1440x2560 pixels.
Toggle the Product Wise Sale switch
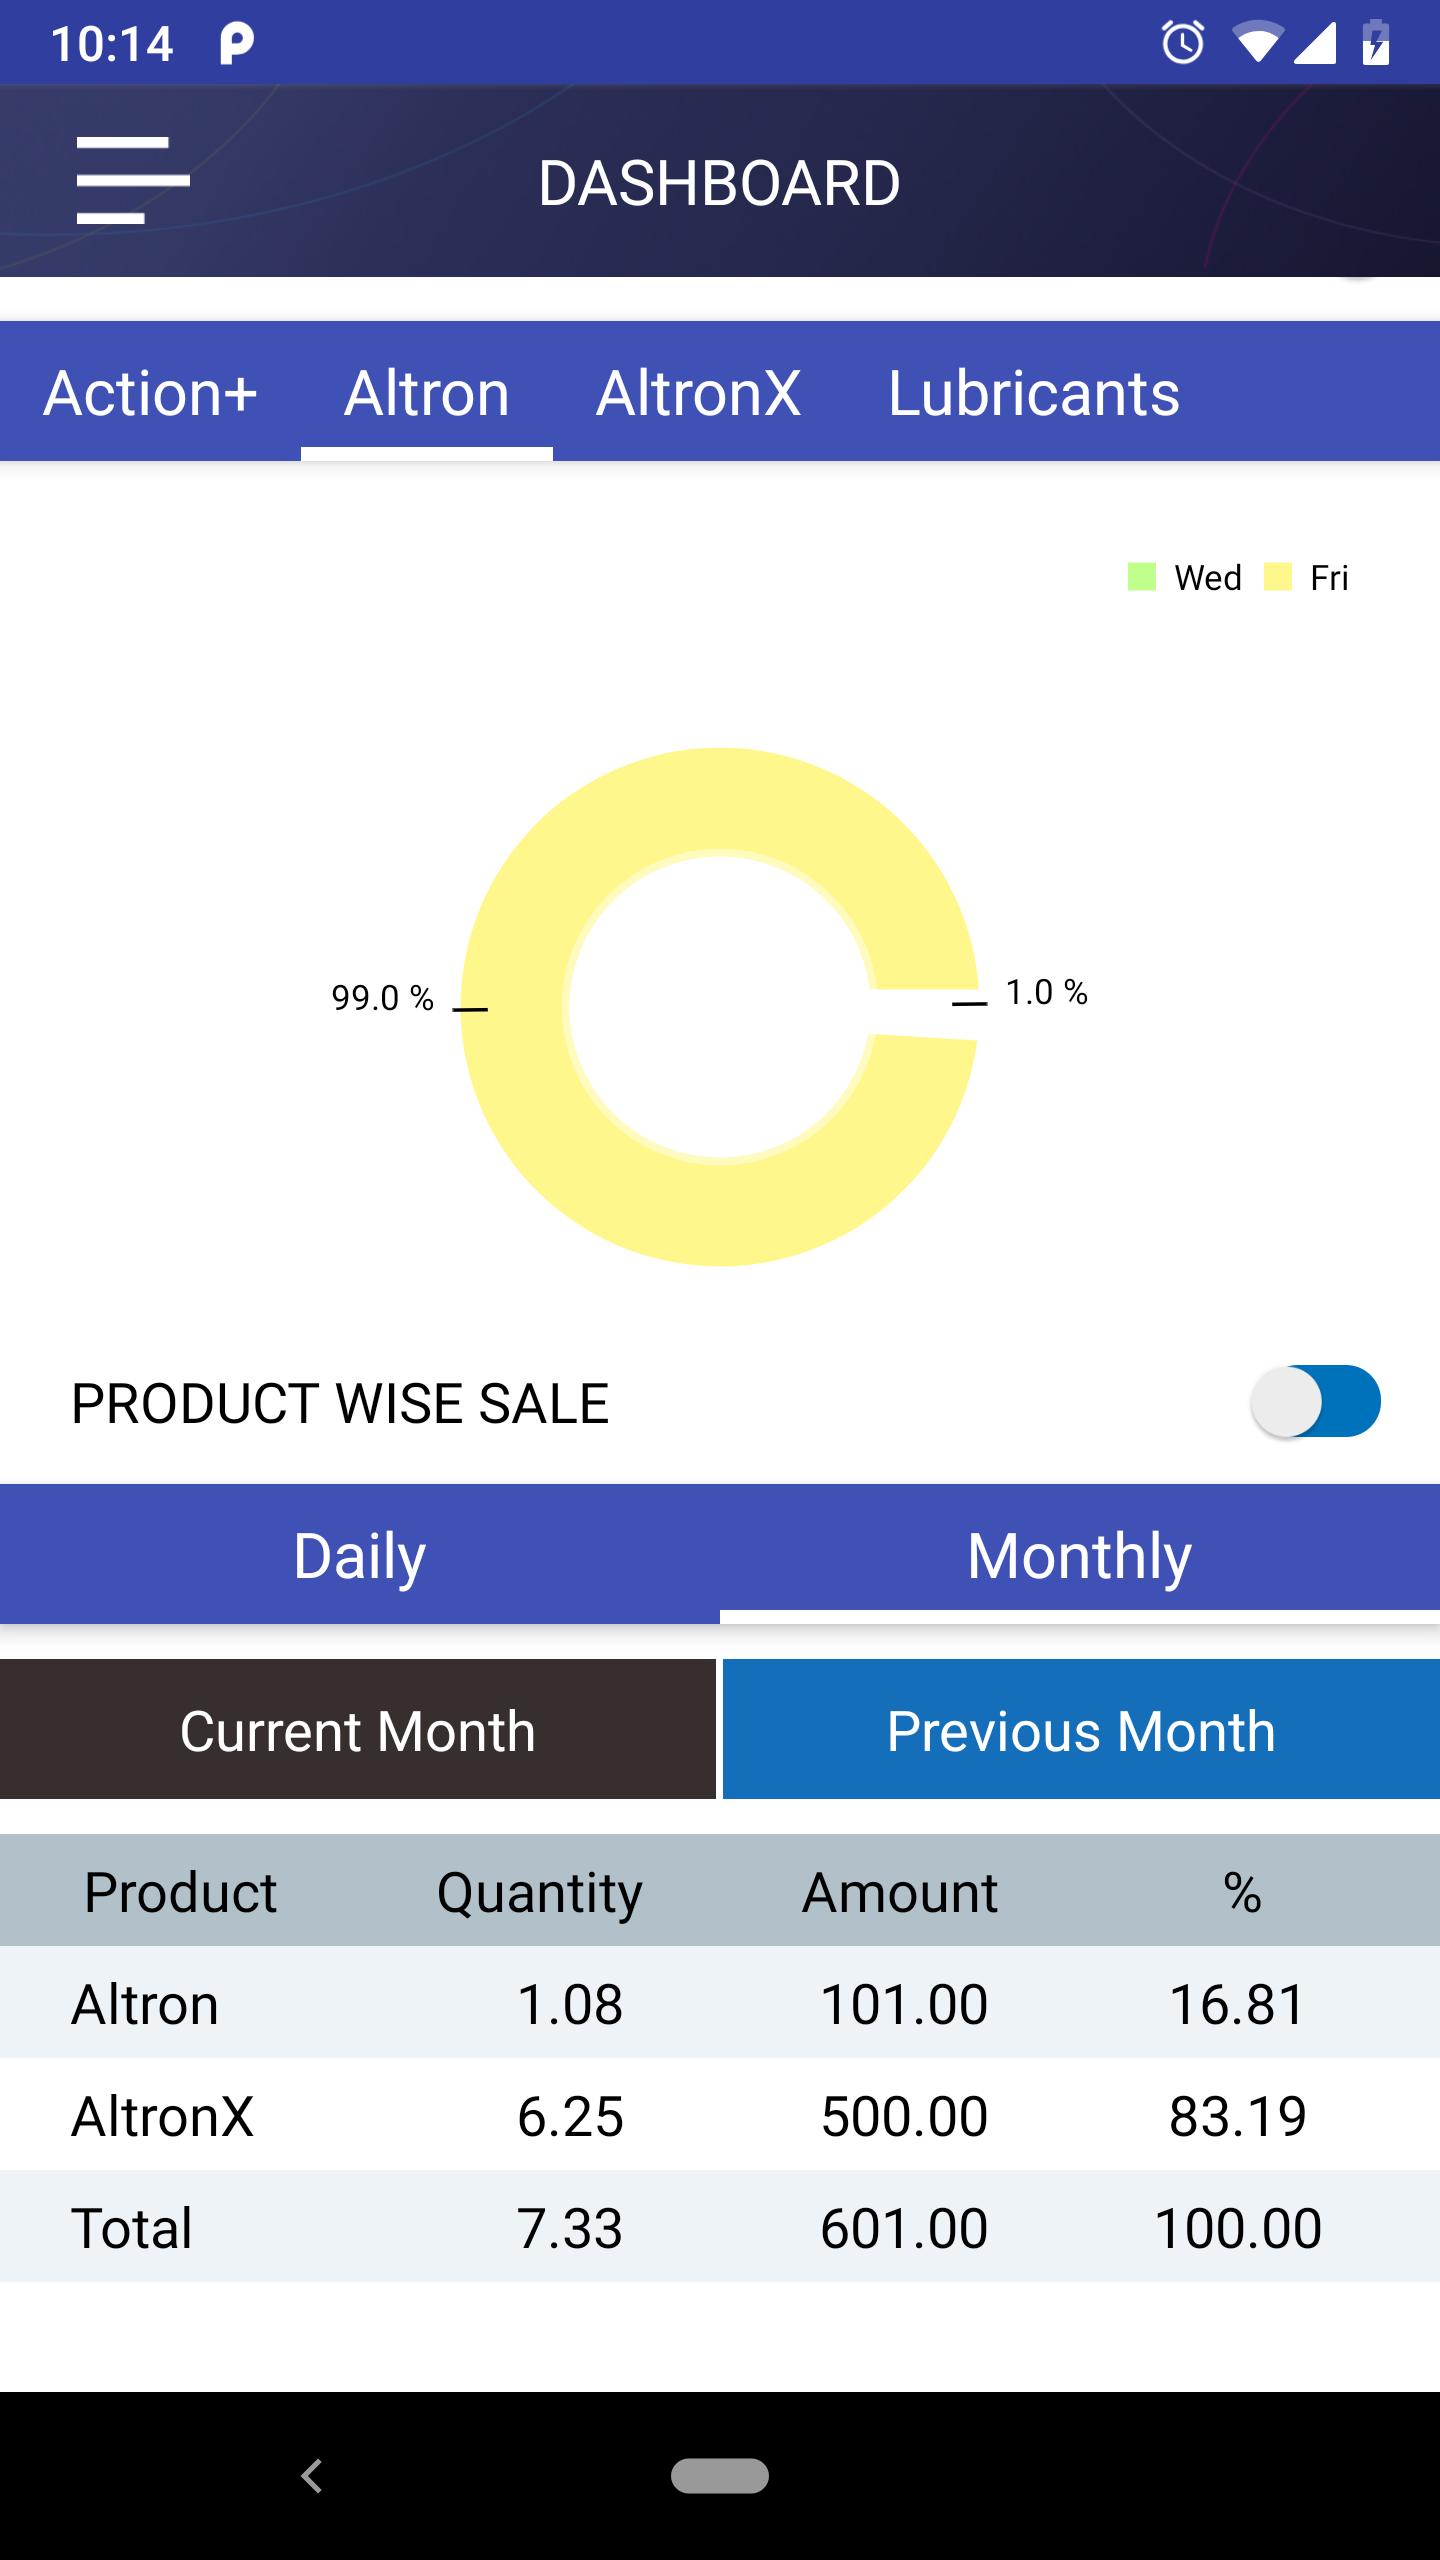click(1315, 1401)
